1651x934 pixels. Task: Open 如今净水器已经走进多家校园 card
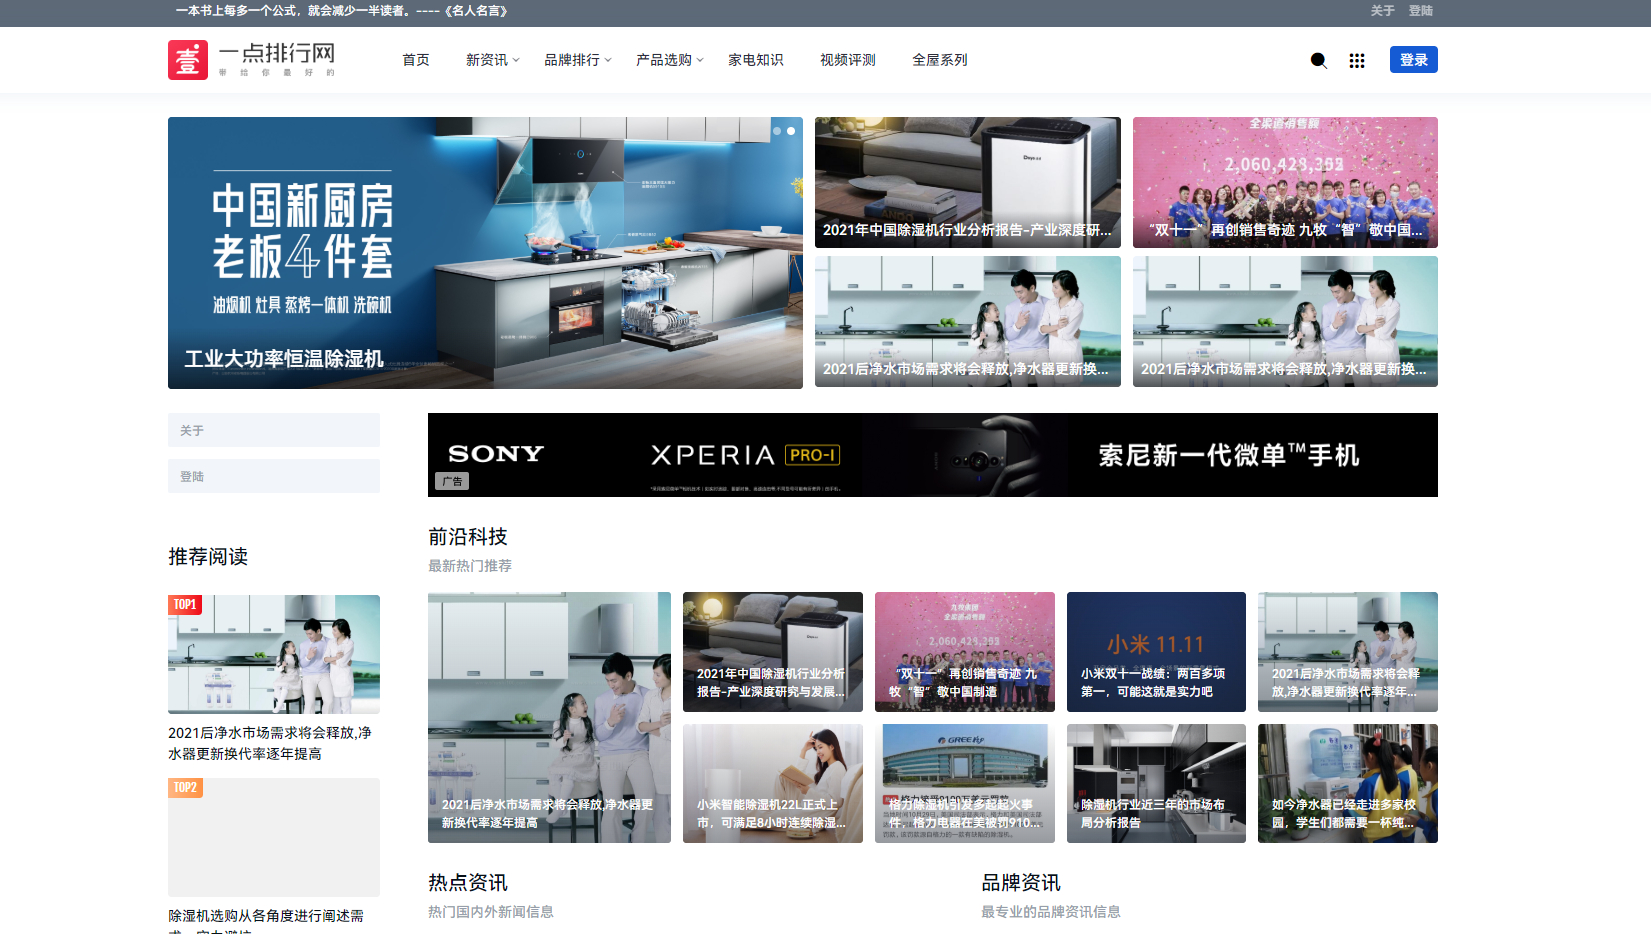(x=1348, y=783)
